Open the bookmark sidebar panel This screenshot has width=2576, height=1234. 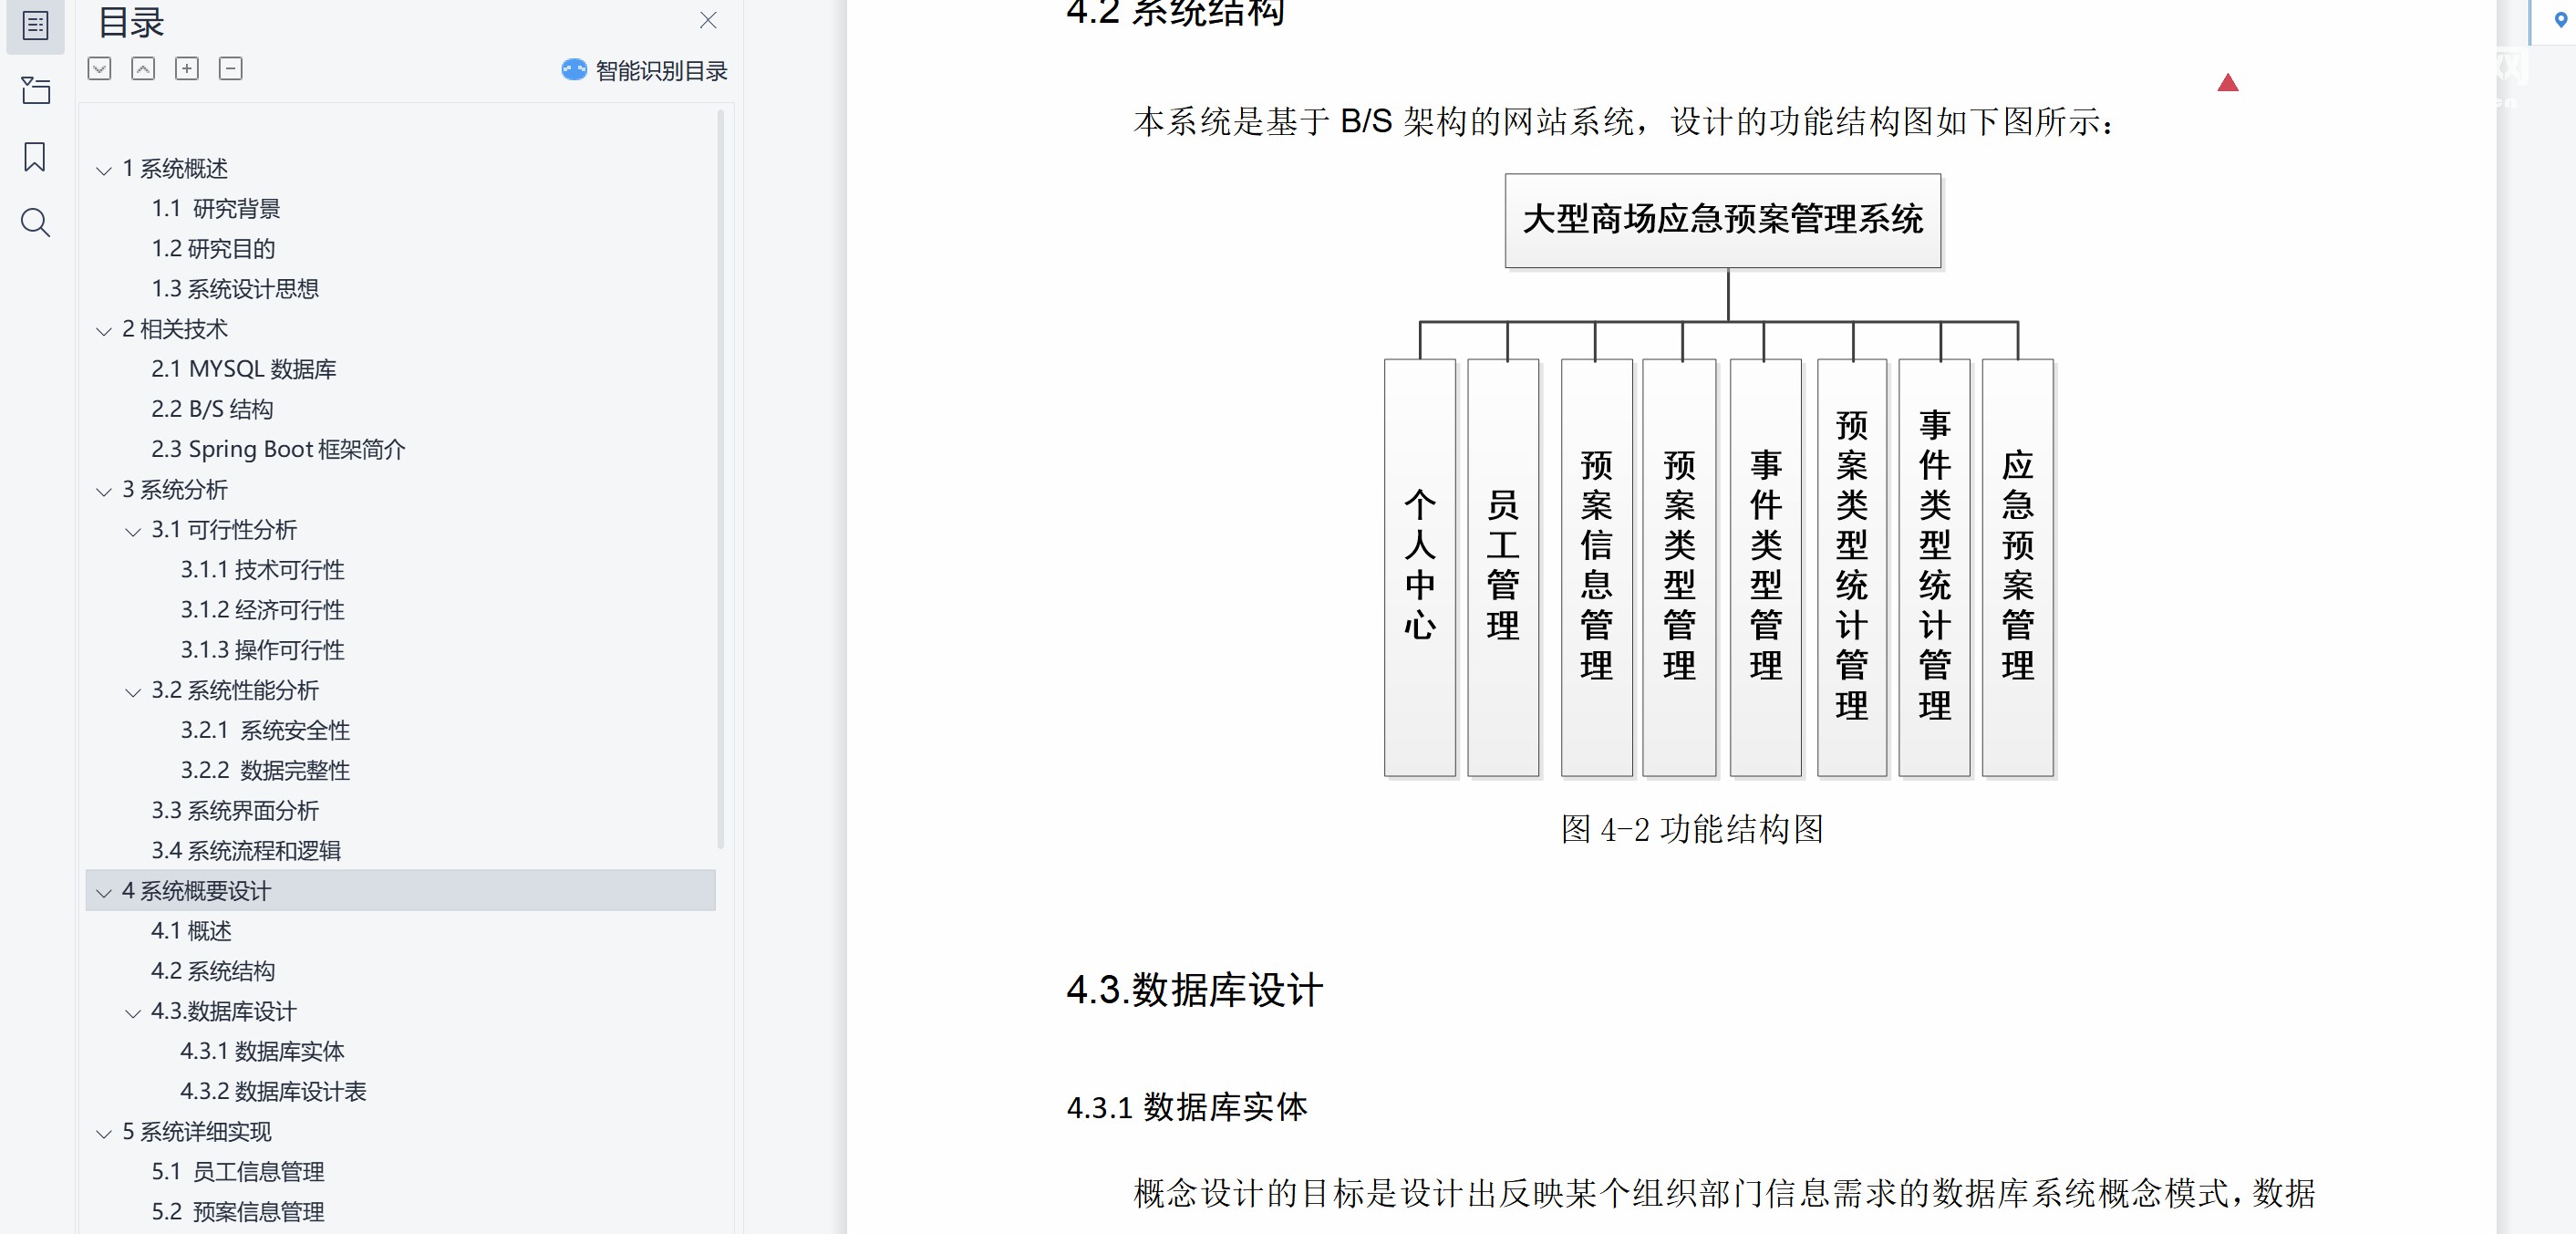tap(35, 157)
